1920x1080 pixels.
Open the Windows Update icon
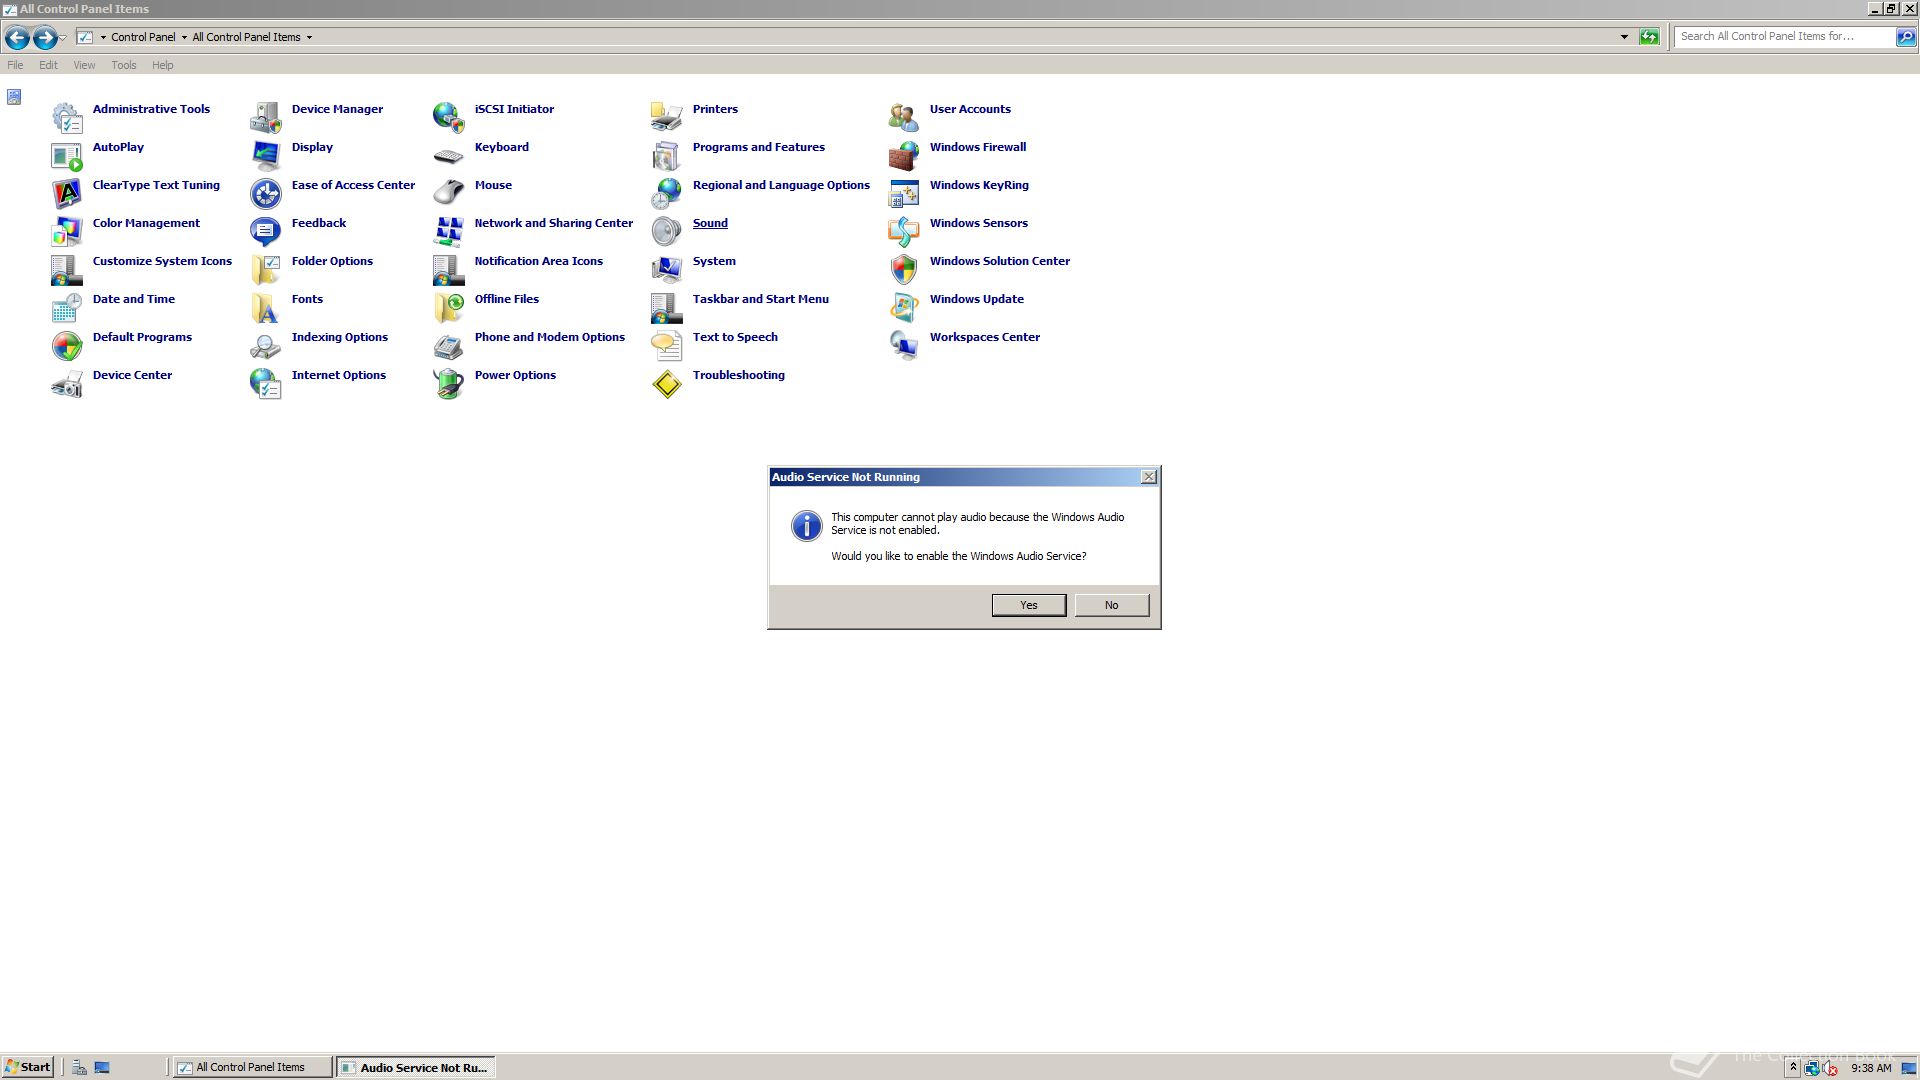point(904,307)
